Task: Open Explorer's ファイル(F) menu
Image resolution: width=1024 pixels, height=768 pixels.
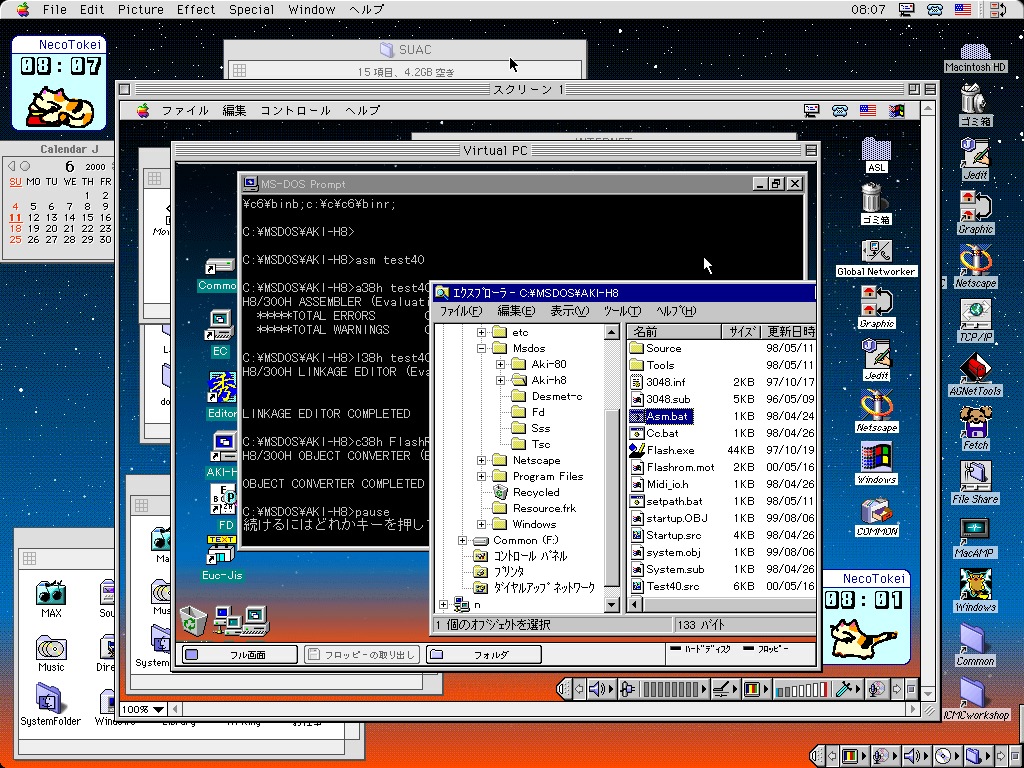Action: 460,311
